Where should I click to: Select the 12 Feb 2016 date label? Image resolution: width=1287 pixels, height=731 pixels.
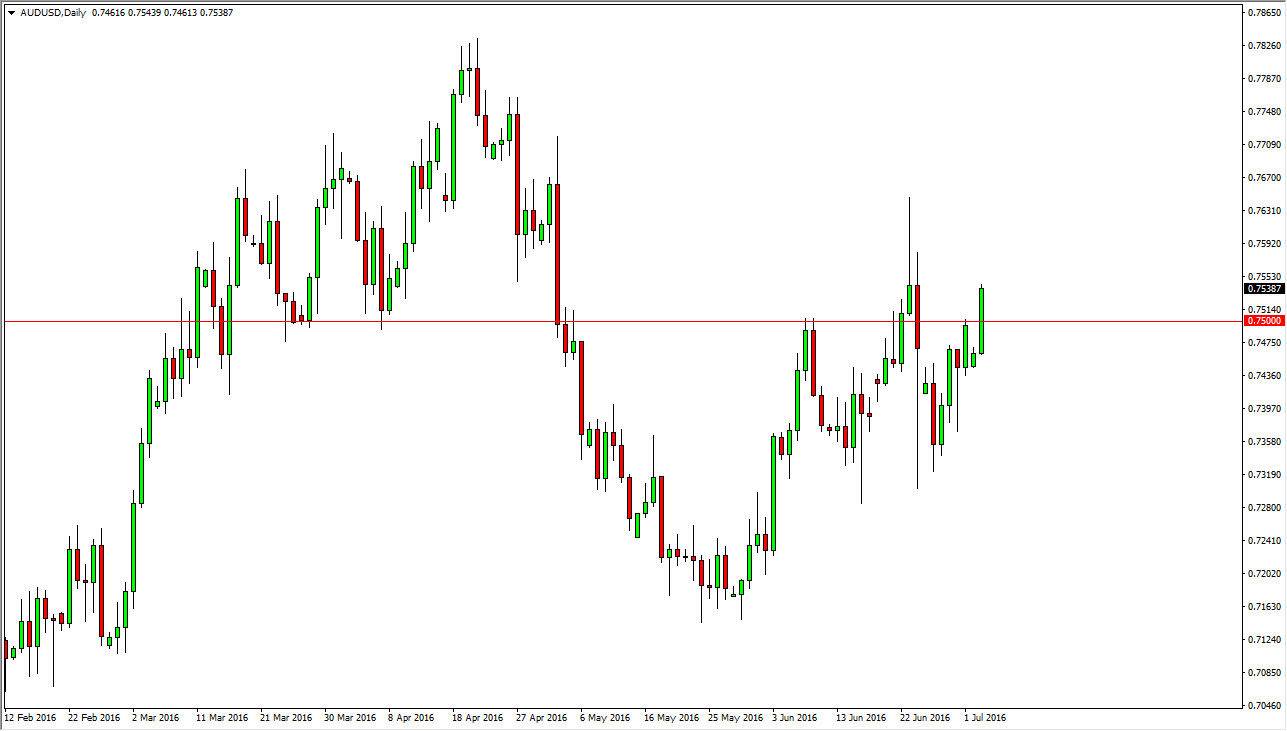tap(31, 718)
